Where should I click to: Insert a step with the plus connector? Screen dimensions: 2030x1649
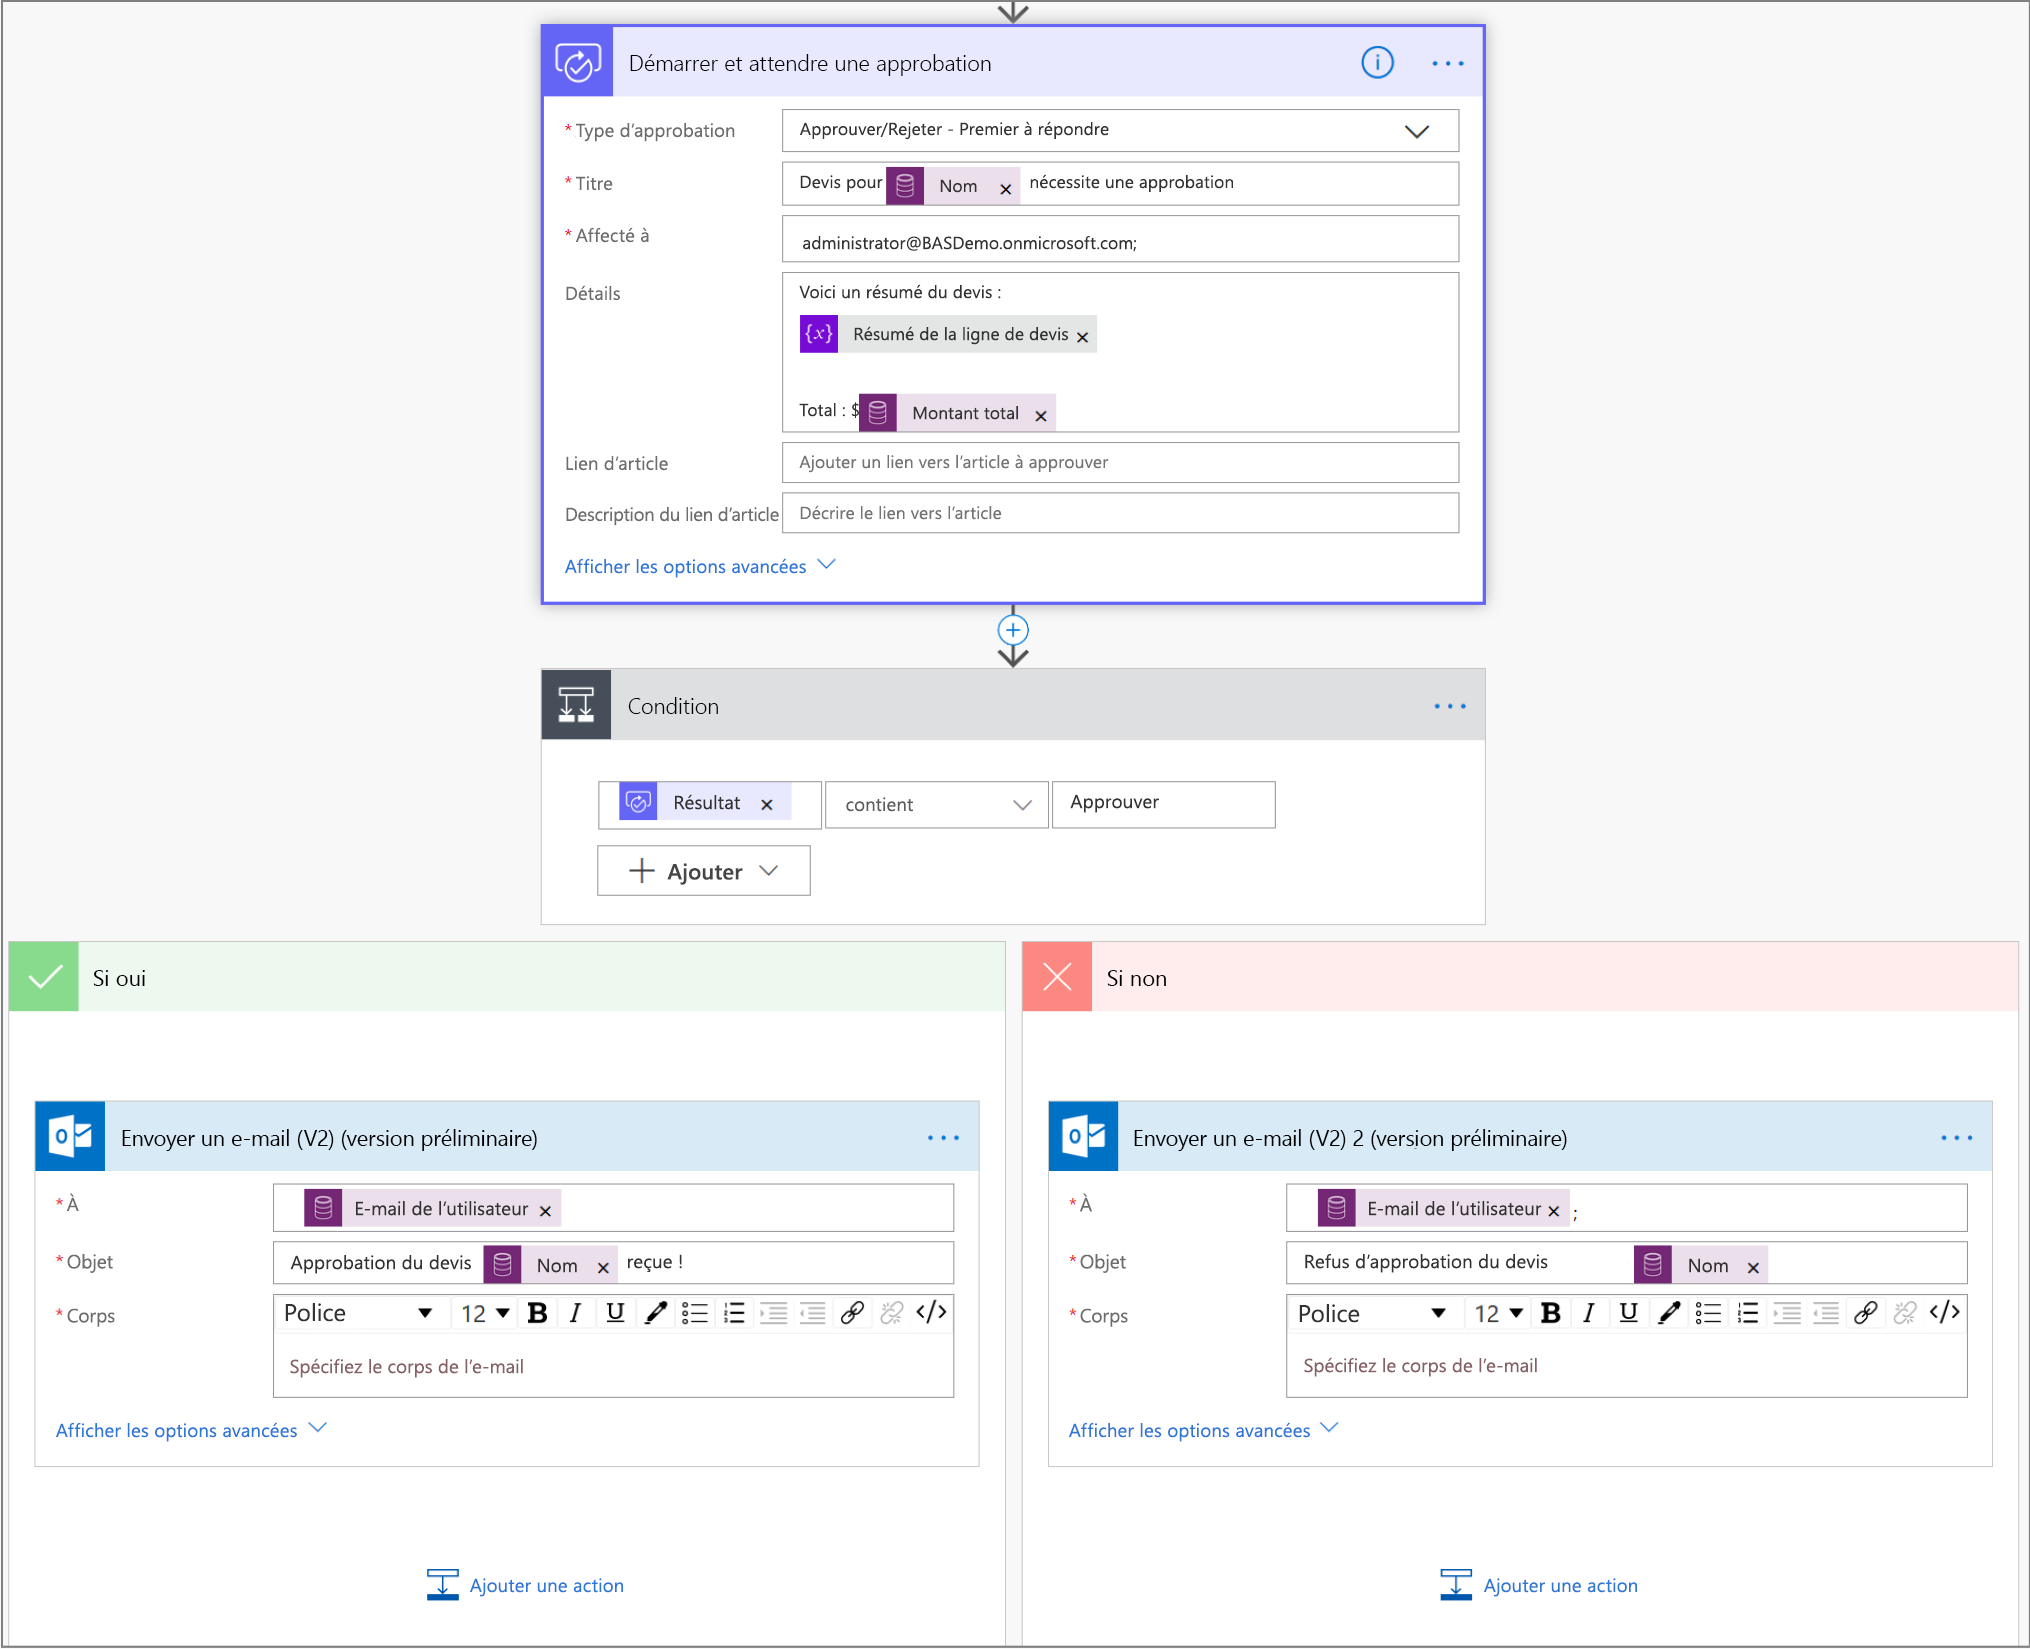click(x=1013, y=630)
